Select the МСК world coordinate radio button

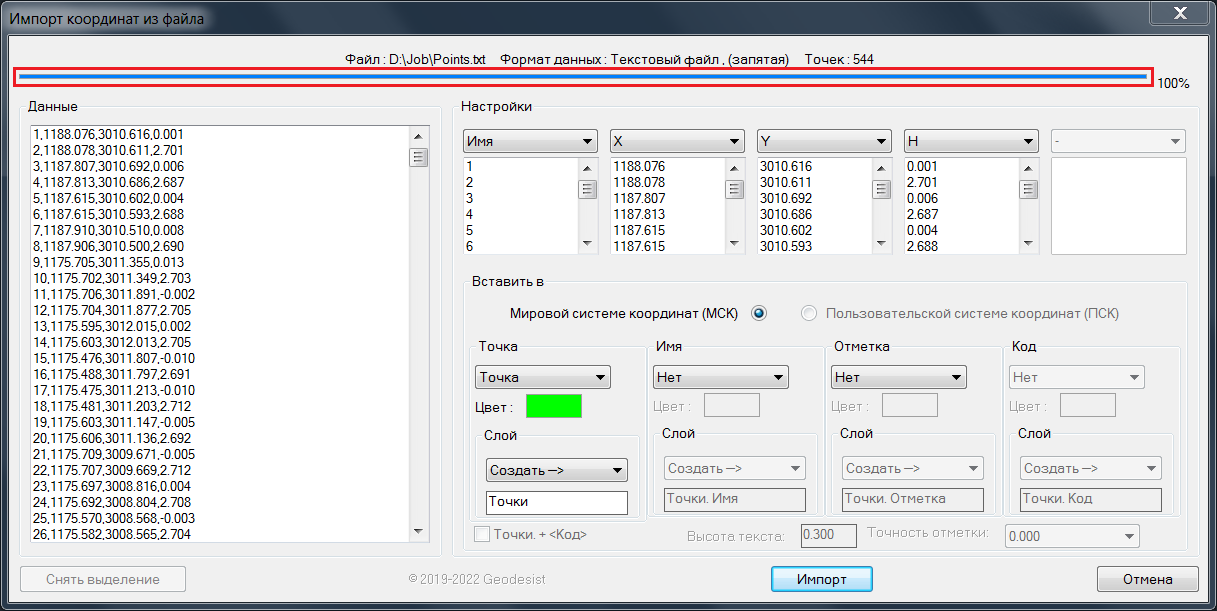(x=759, y=313)
